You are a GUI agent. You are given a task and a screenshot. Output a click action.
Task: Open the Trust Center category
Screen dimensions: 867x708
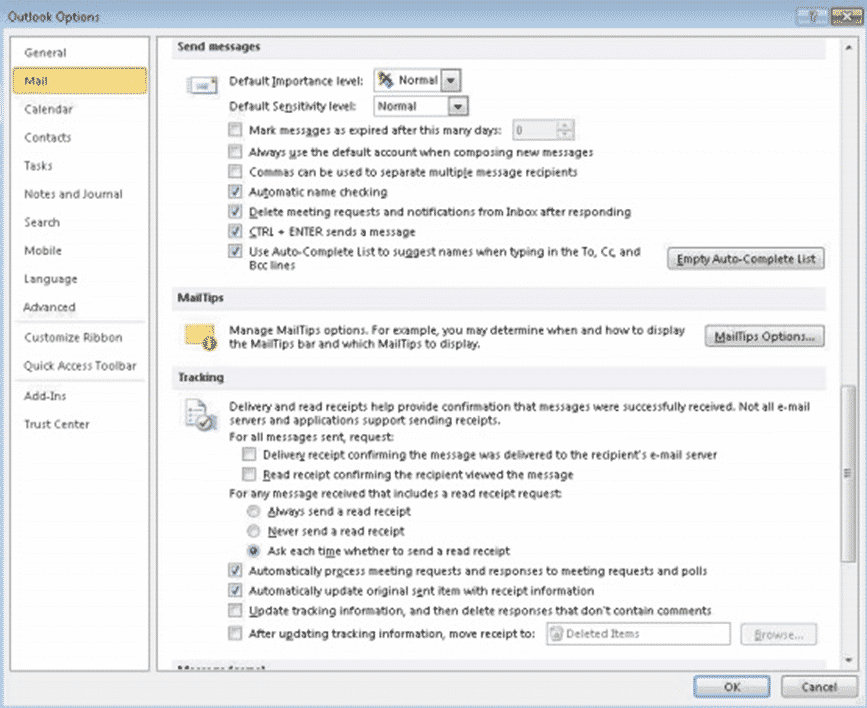pos(80,424)
